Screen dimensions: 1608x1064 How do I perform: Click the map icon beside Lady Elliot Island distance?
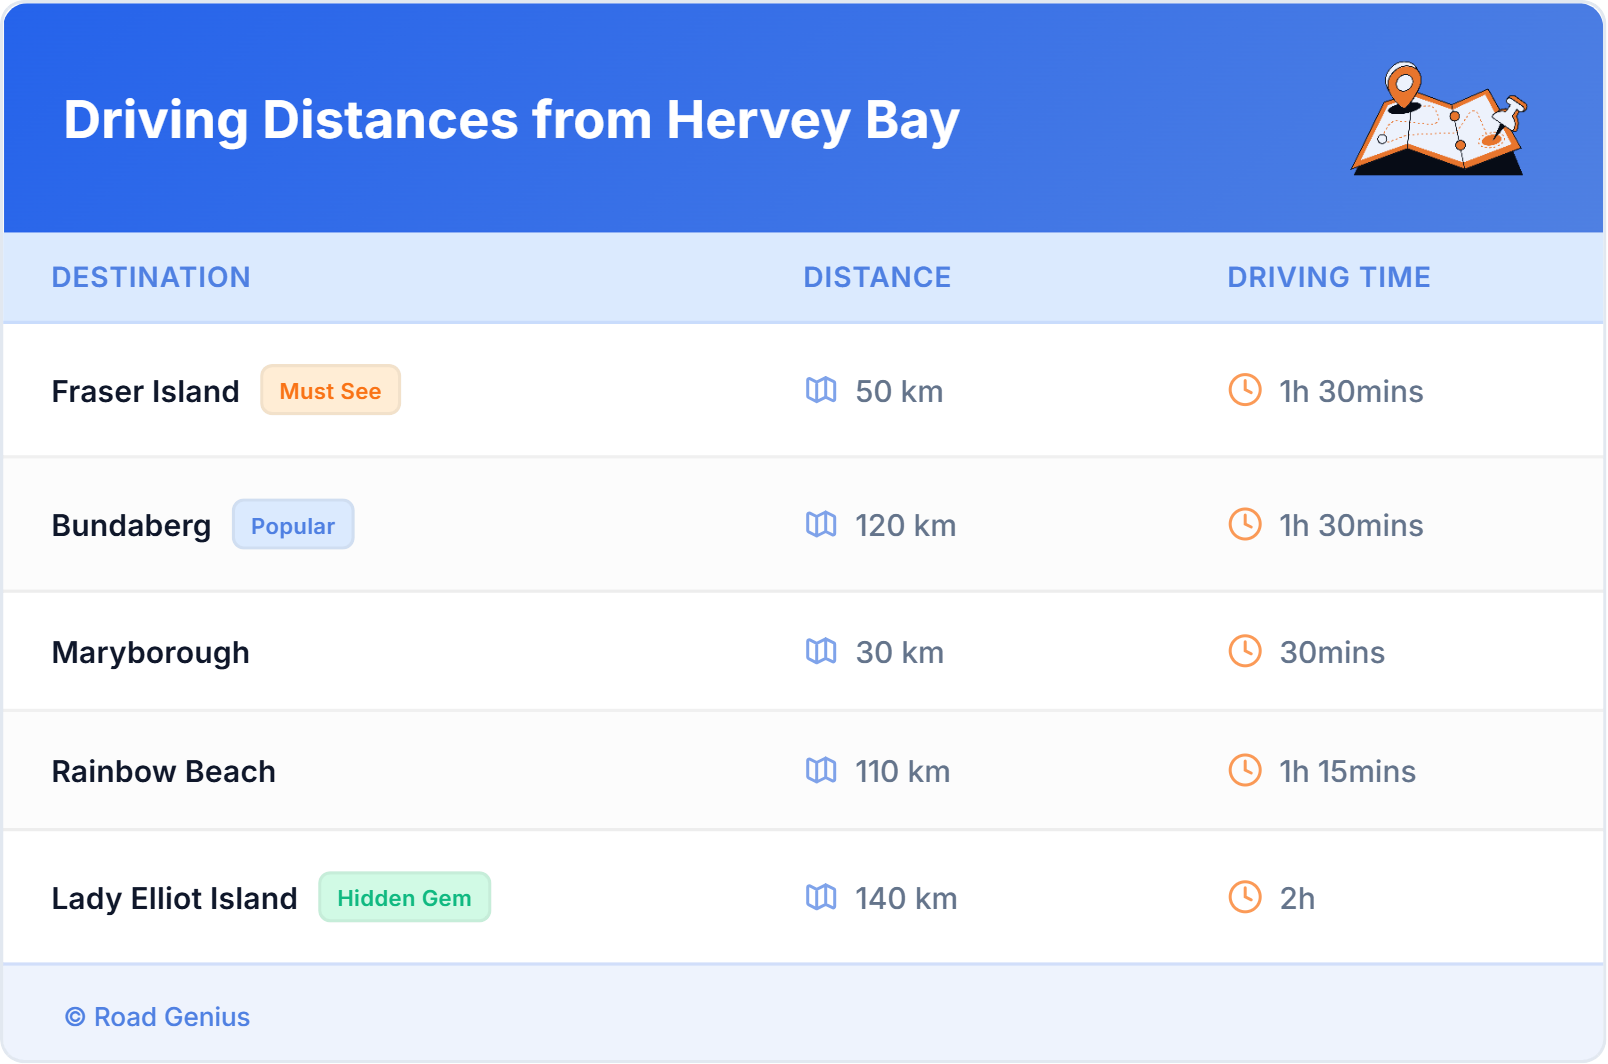tap(822, 898)
